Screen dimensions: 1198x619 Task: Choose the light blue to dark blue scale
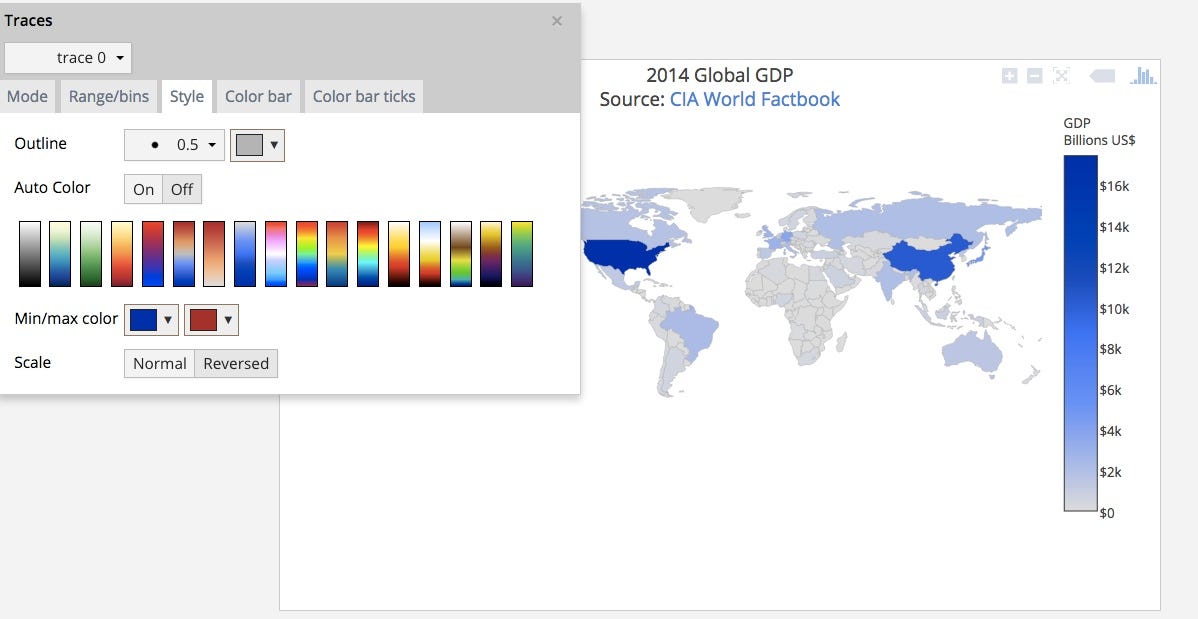coord(245,254)
